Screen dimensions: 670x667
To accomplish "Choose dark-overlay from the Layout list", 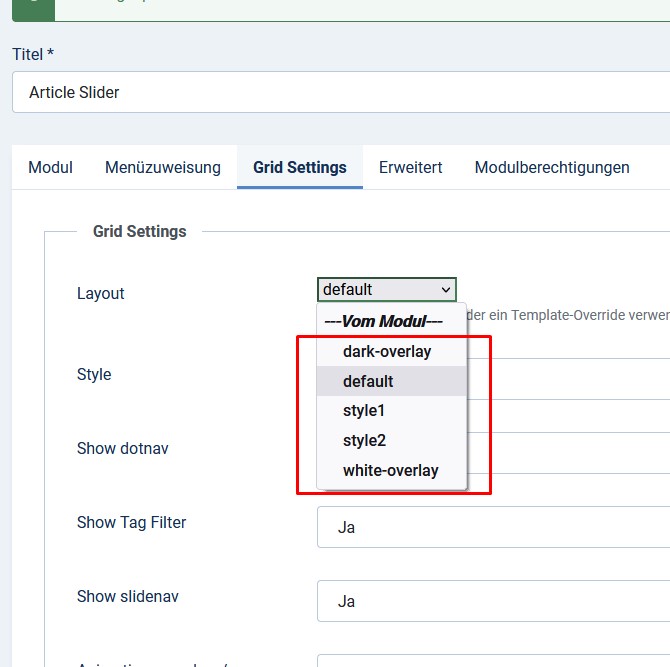I will tap(391, 351).
